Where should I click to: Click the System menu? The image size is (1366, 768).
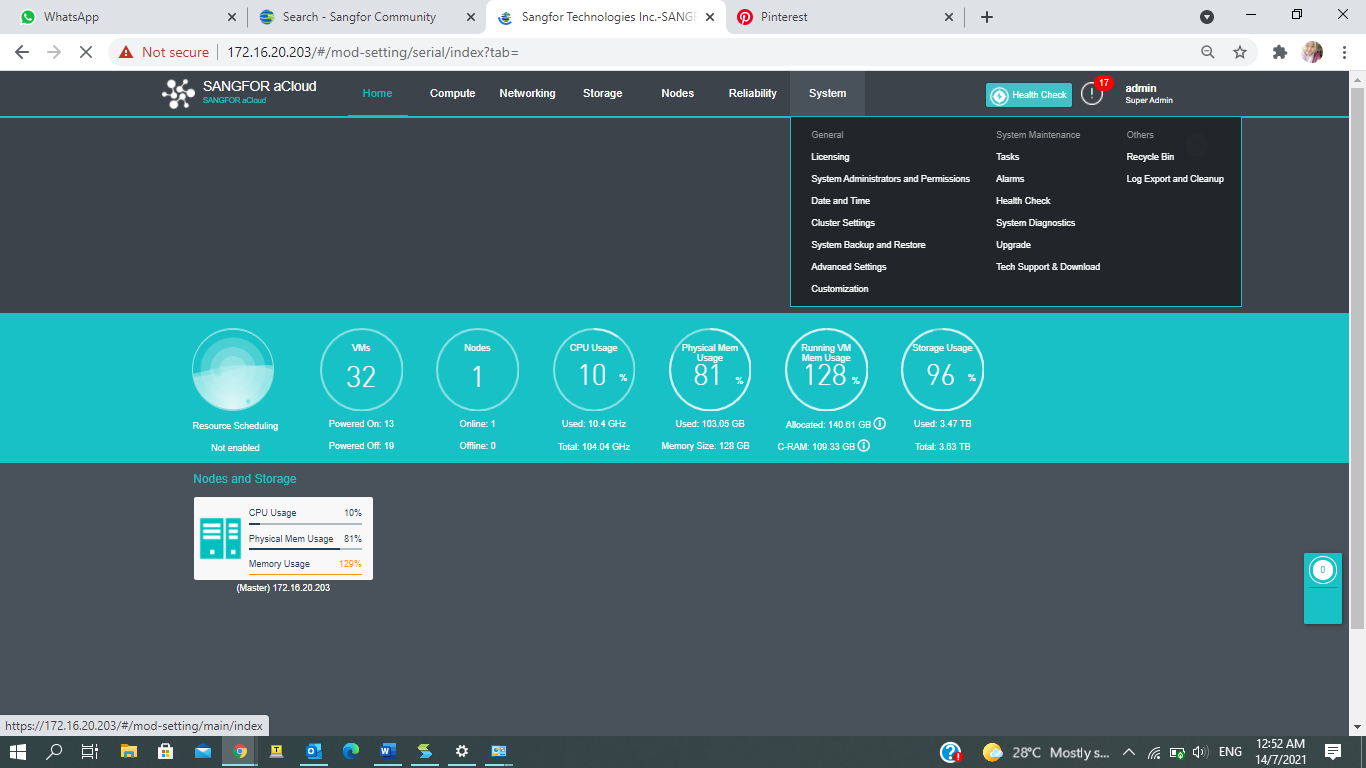click(827, 93)
